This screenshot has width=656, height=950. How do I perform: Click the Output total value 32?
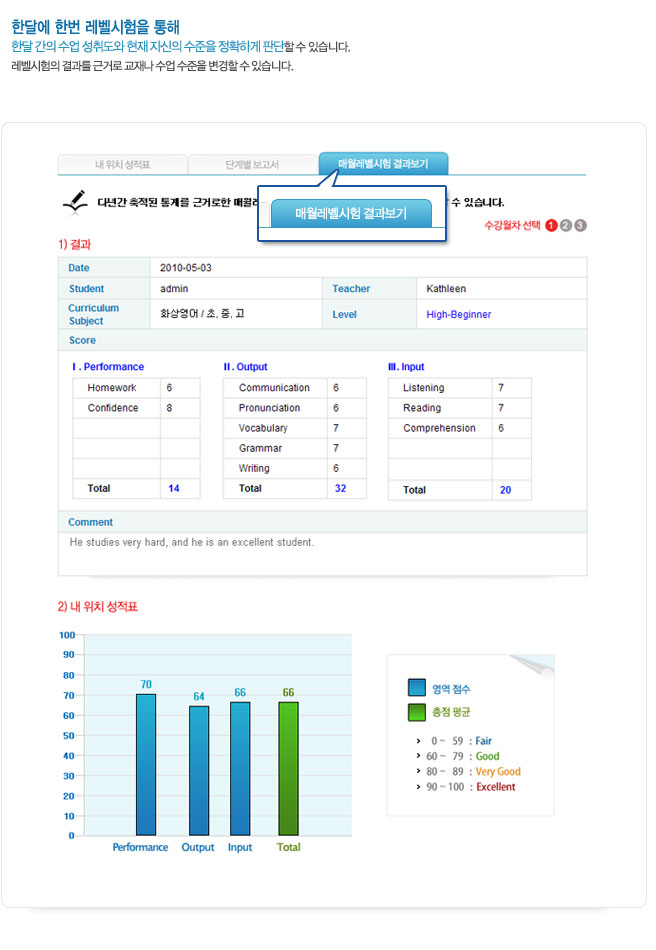tap(340, 488)
